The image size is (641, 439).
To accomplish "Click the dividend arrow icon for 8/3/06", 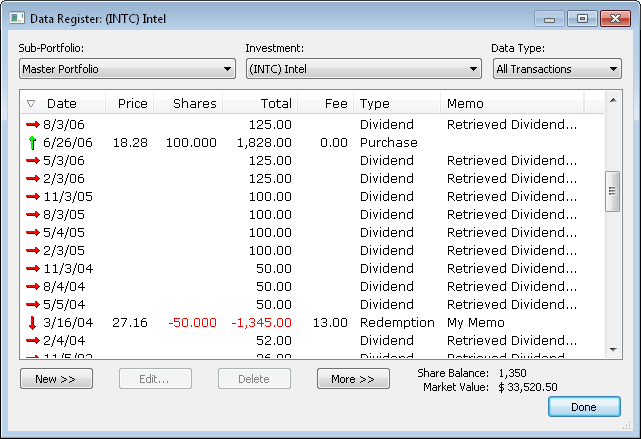I will point(32,125).
